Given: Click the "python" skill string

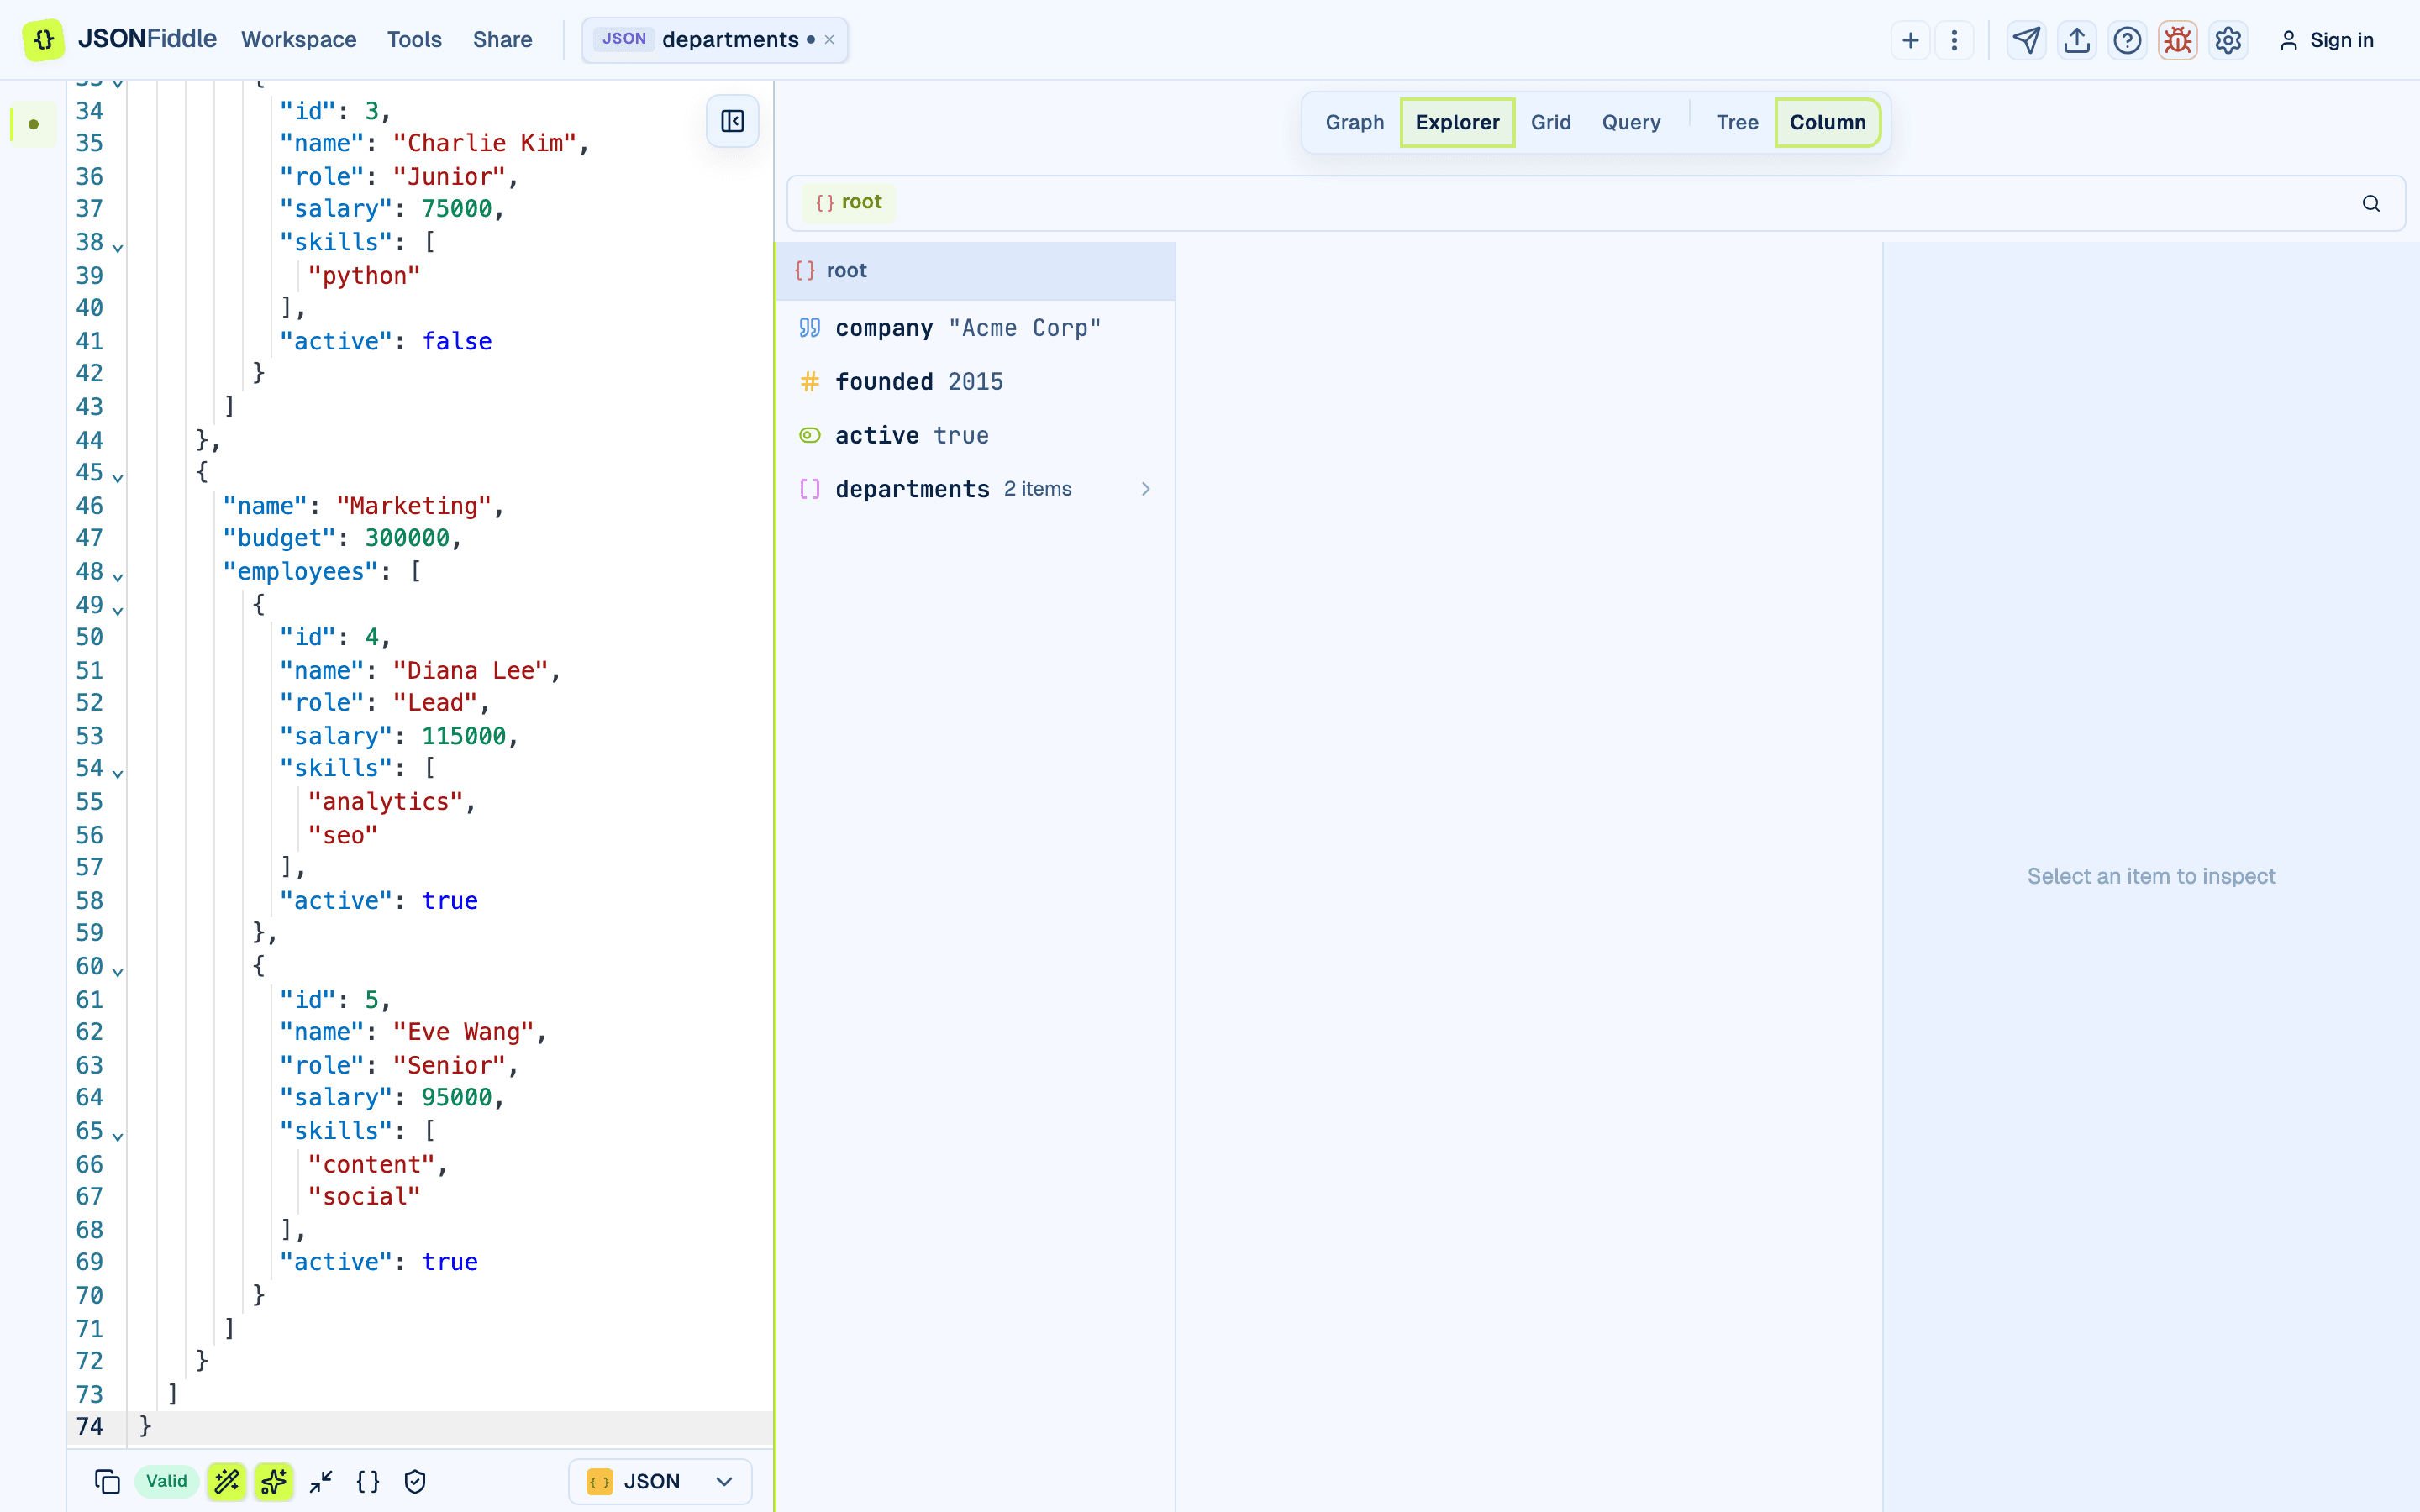Looking at the screenshot, I should (x=364, y=275).
